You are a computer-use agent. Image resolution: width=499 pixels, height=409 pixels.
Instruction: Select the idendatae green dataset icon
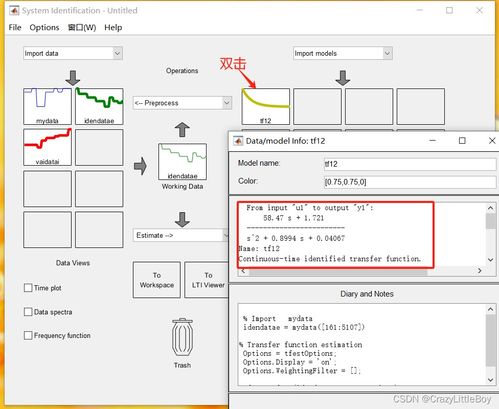tap(99, 106)
